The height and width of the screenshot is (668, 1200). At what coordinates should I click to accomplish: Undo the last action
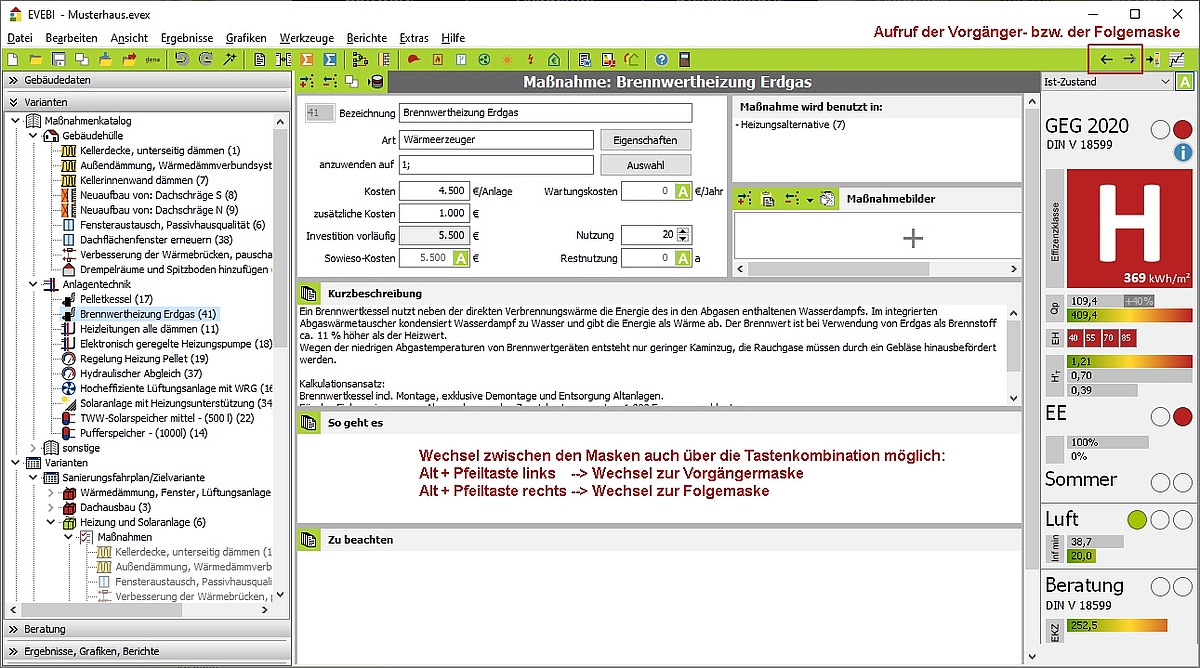(182, 59)
